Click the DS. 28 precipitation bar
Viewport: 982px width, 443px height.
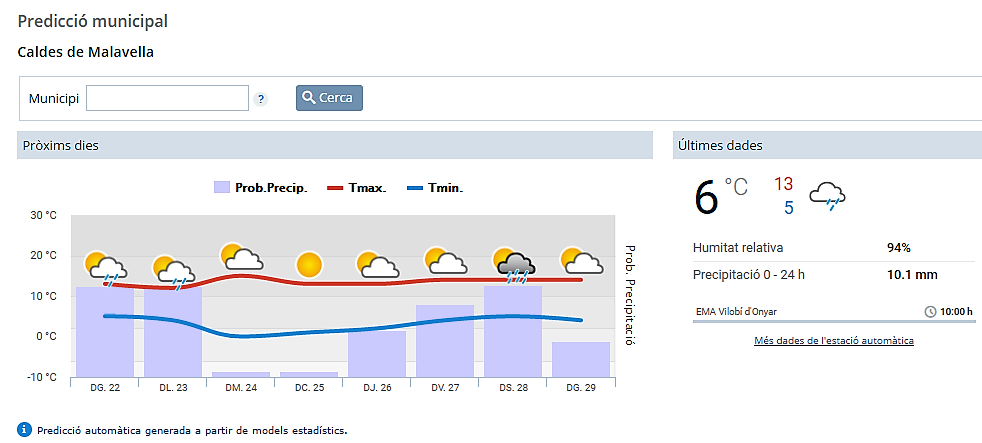513,331
